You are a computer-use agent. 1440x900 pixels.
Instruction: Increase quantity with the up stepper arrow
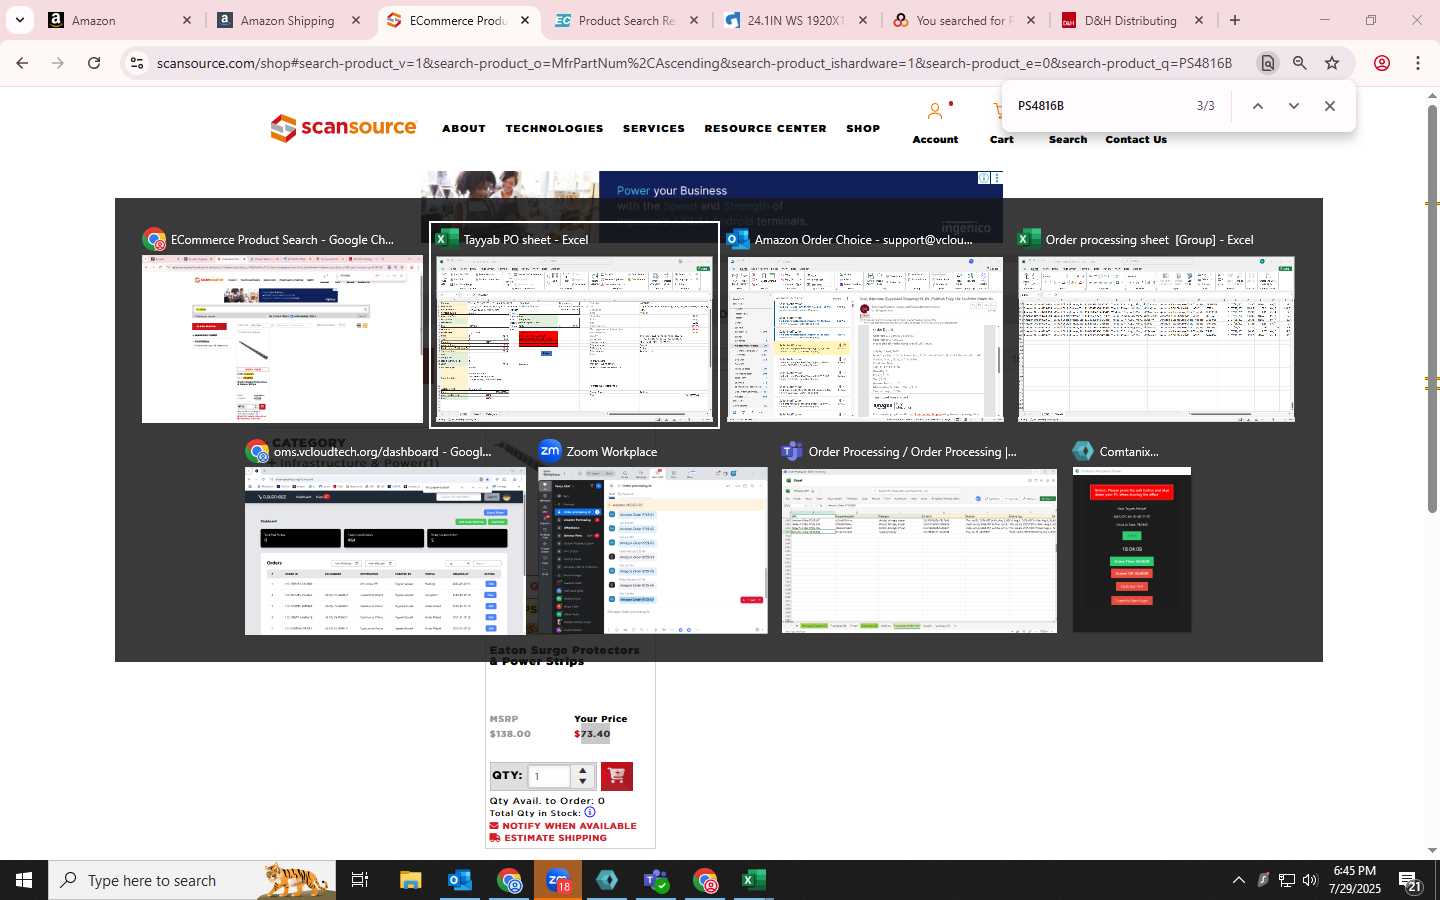[x=583, y=770]
